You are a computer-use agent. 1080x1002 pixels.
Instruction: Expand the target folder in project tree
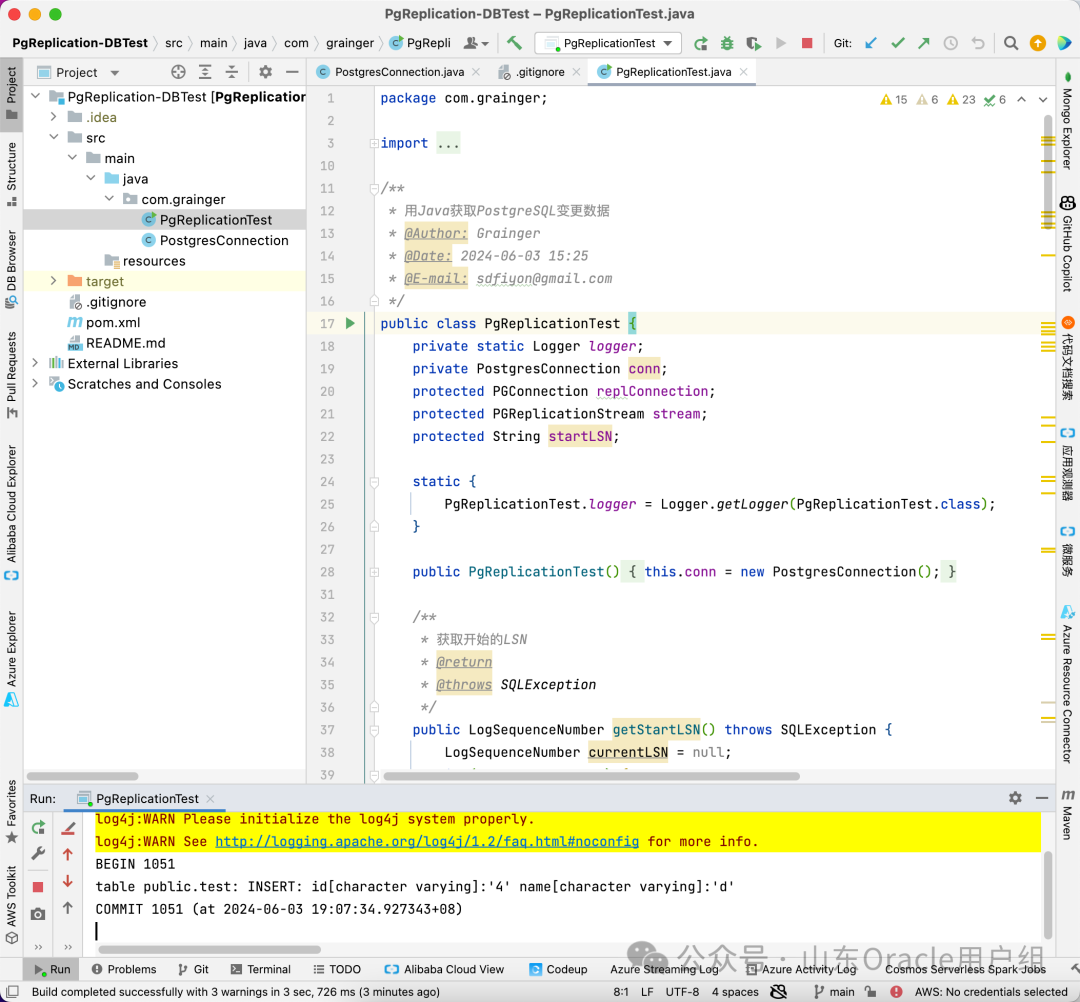tap(54, 282)
